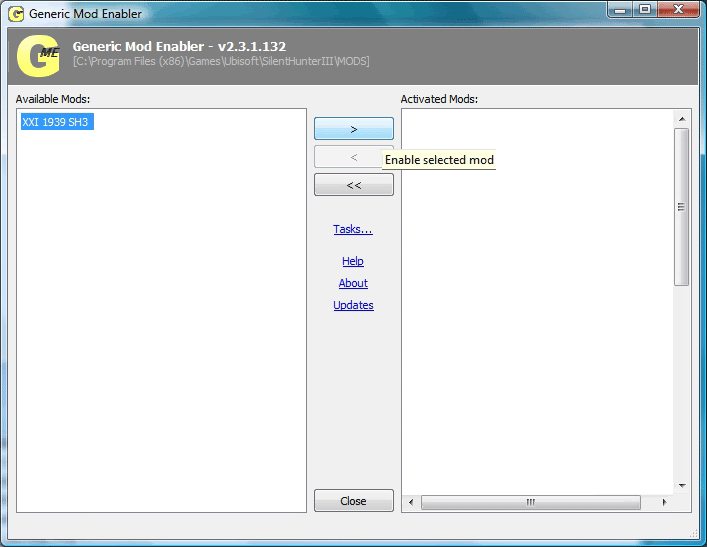Open the About link
This screenshot has width=707, height=547.
coord(353,283)
